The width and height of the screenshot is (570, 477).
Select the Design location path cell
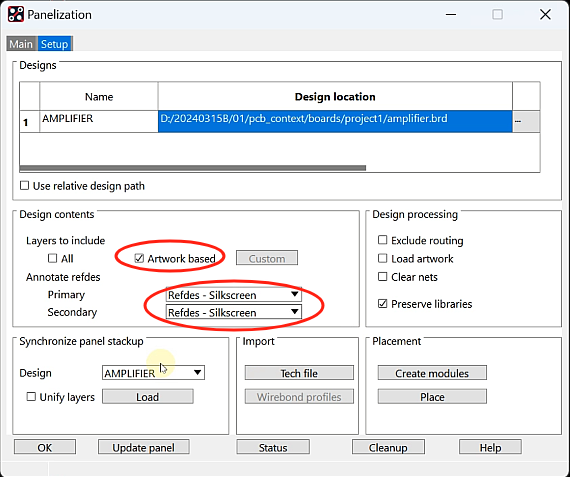[335, 121]
